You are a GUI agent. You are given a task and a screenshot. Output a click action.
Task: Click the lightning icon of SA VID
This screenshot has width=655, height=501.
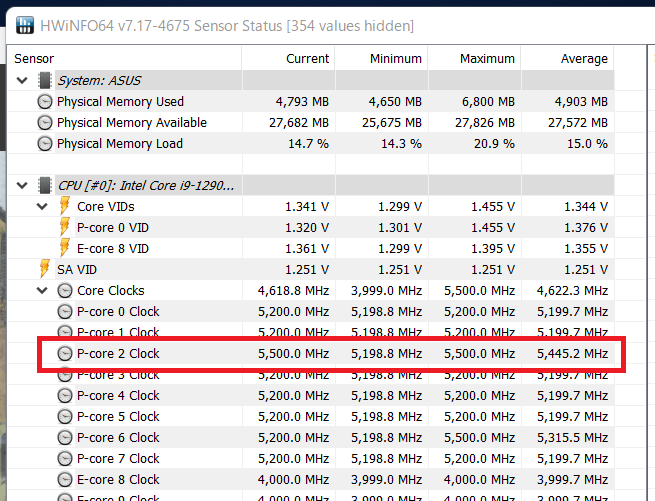45,269
